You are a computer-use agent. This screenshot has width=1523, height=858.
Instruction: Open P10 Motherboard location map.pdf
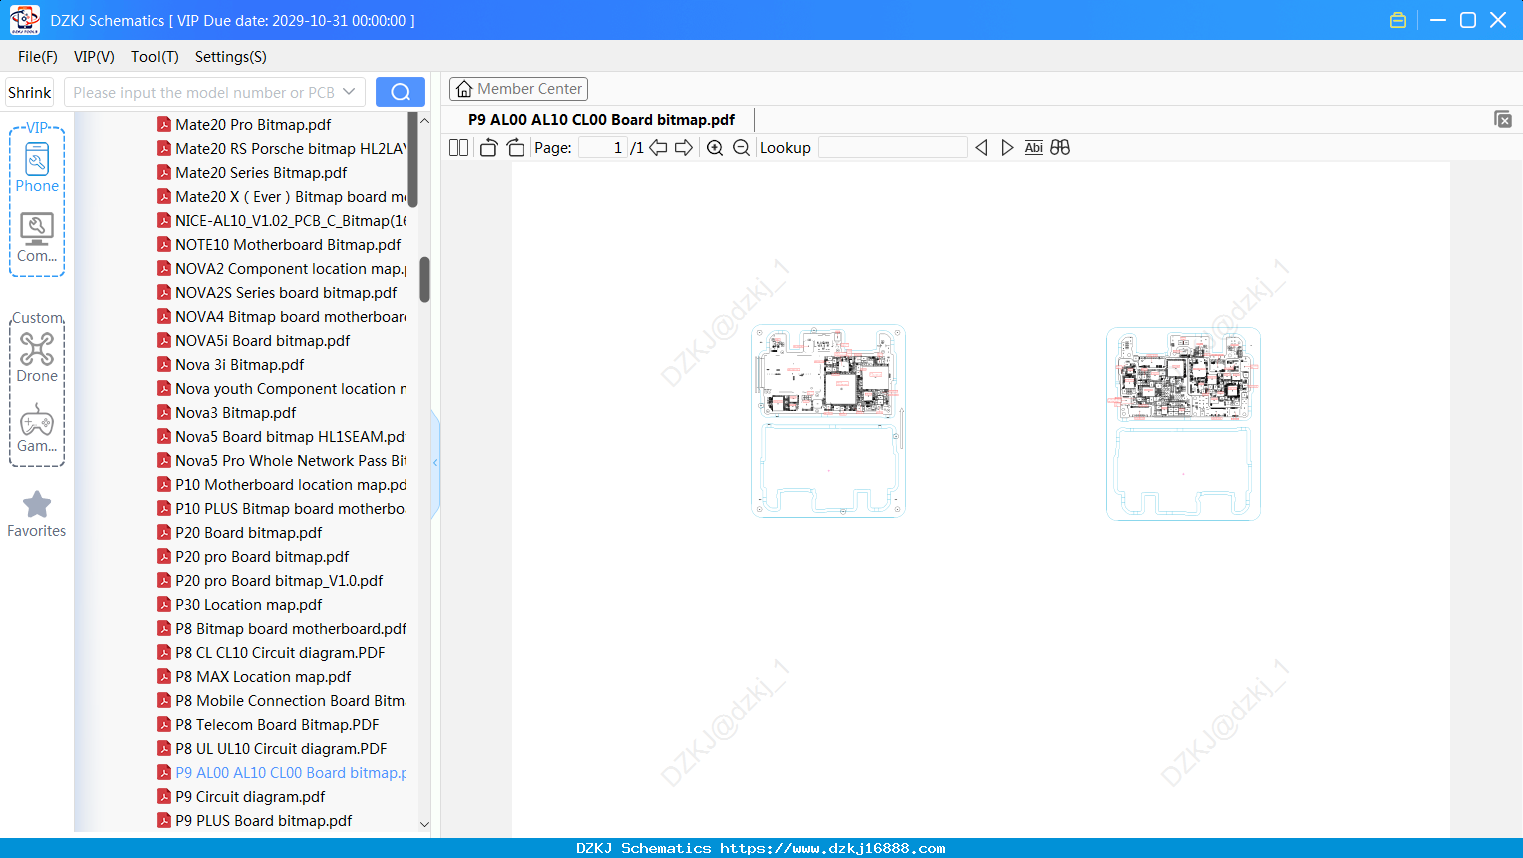pyautogui.click(x=281, y=485)
